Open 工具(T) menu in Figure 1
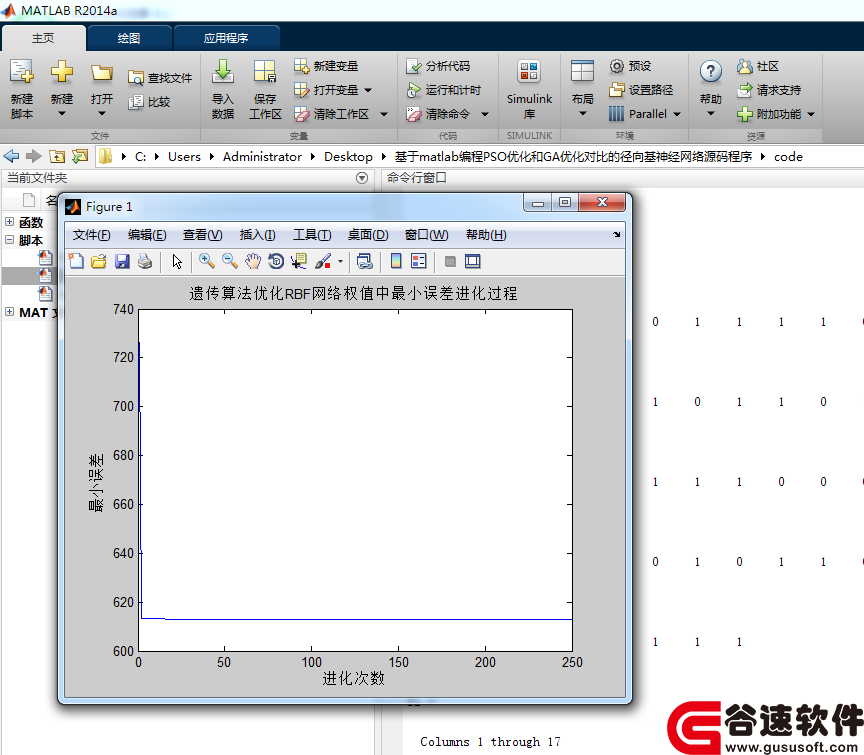This screenshot has height=755, width=864. tap(312, 235)
